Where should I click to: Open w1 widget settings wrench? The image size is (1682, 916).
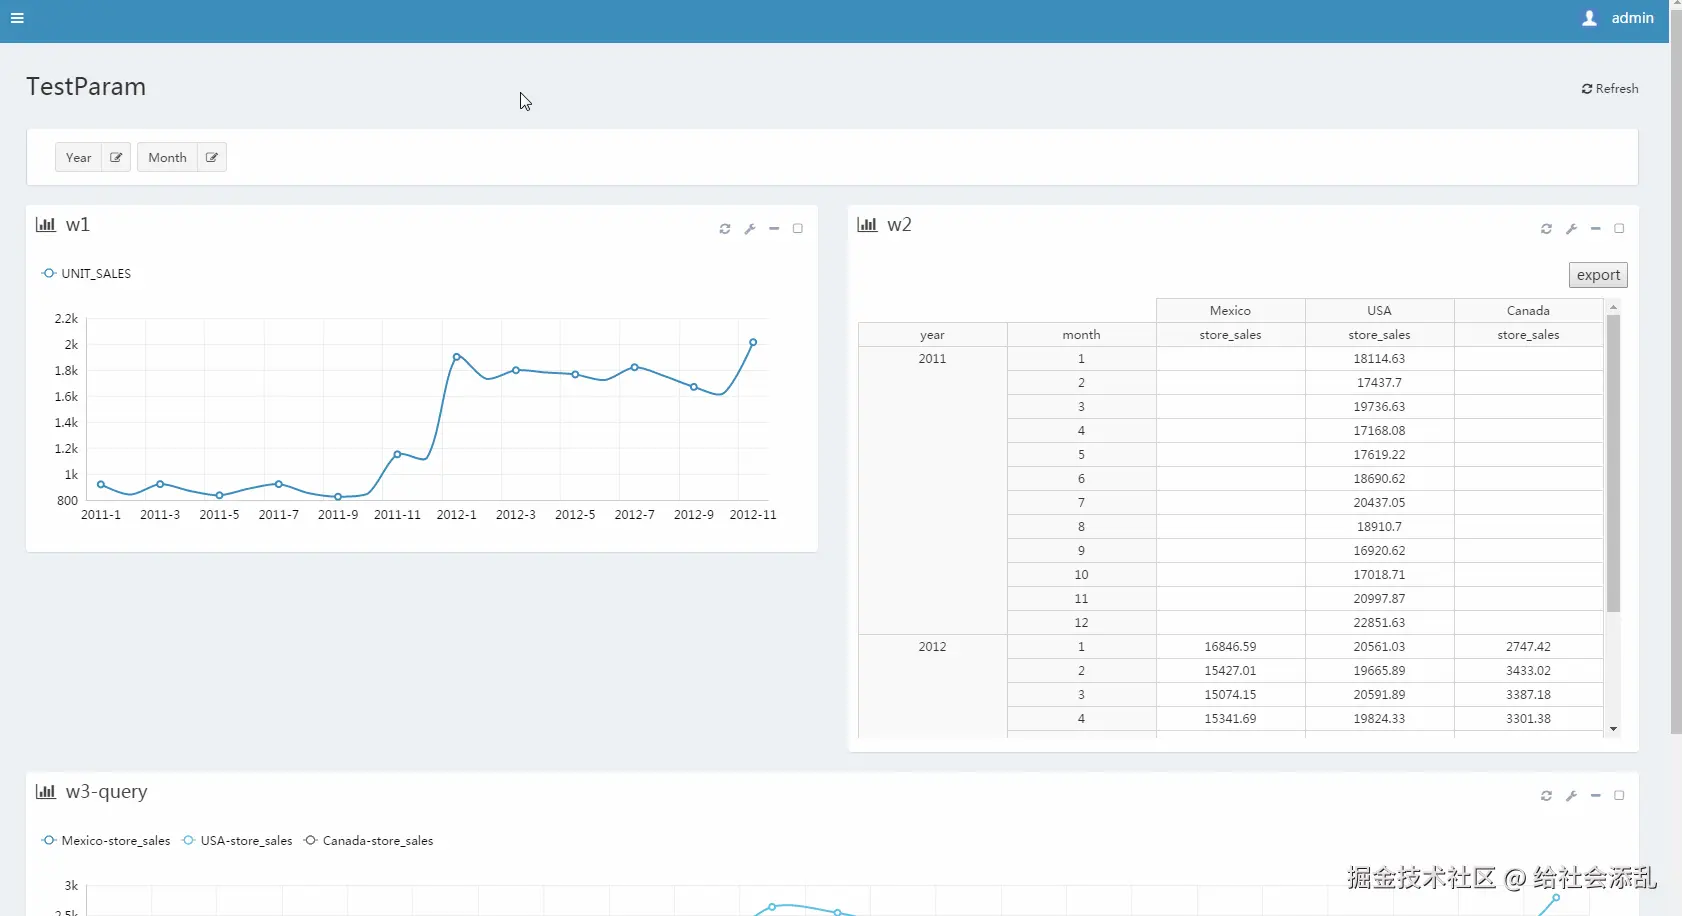click(x=750, y=229)
